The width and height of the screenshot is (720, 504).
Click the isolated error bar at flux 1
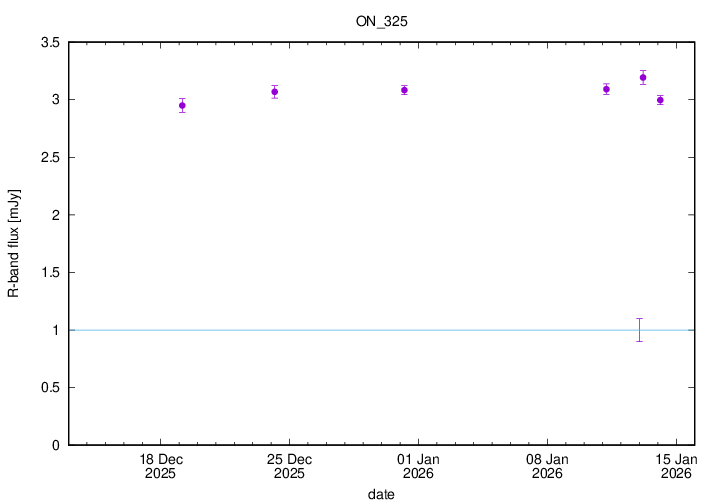(x=639, y=330)
